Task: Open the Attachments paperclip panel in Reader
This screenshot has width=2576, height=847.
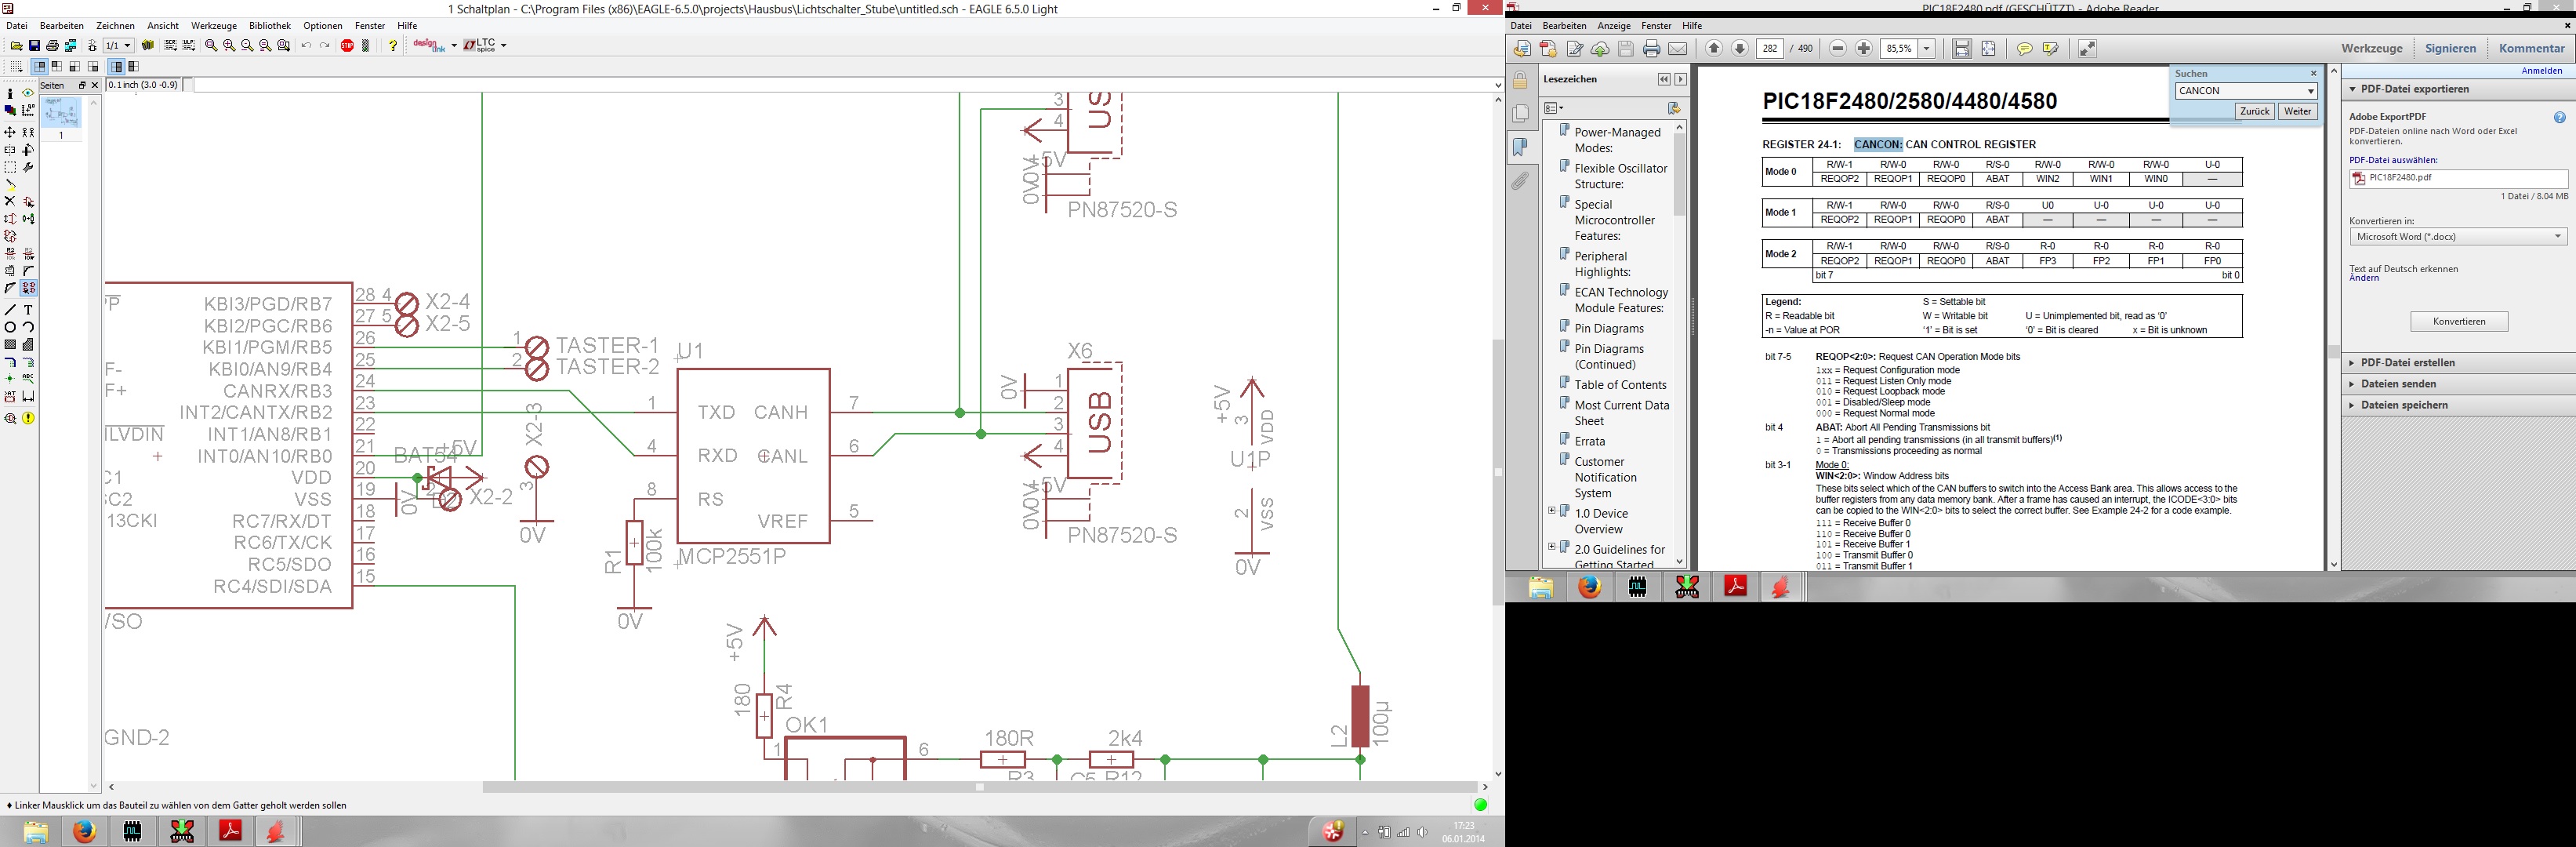Action: click(1520, 181)
